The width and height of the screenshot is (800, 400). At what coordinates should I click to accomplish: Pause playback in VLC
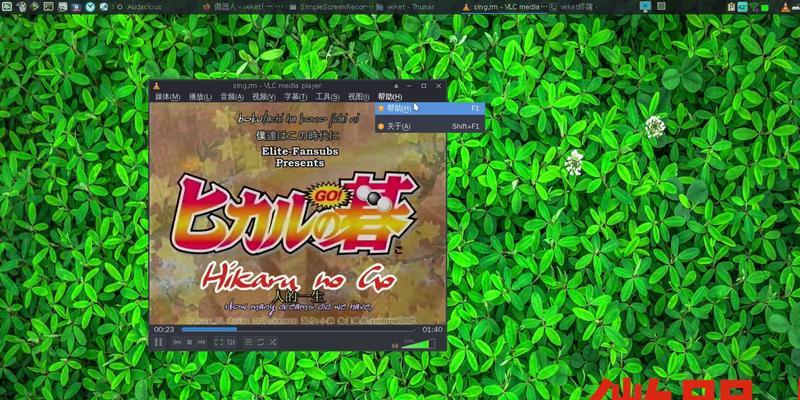tap(159, 342)
